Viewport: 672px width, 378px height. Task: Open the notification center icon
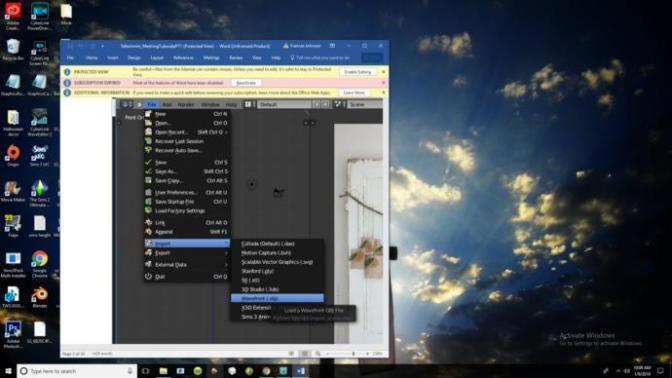coord(660,371)
